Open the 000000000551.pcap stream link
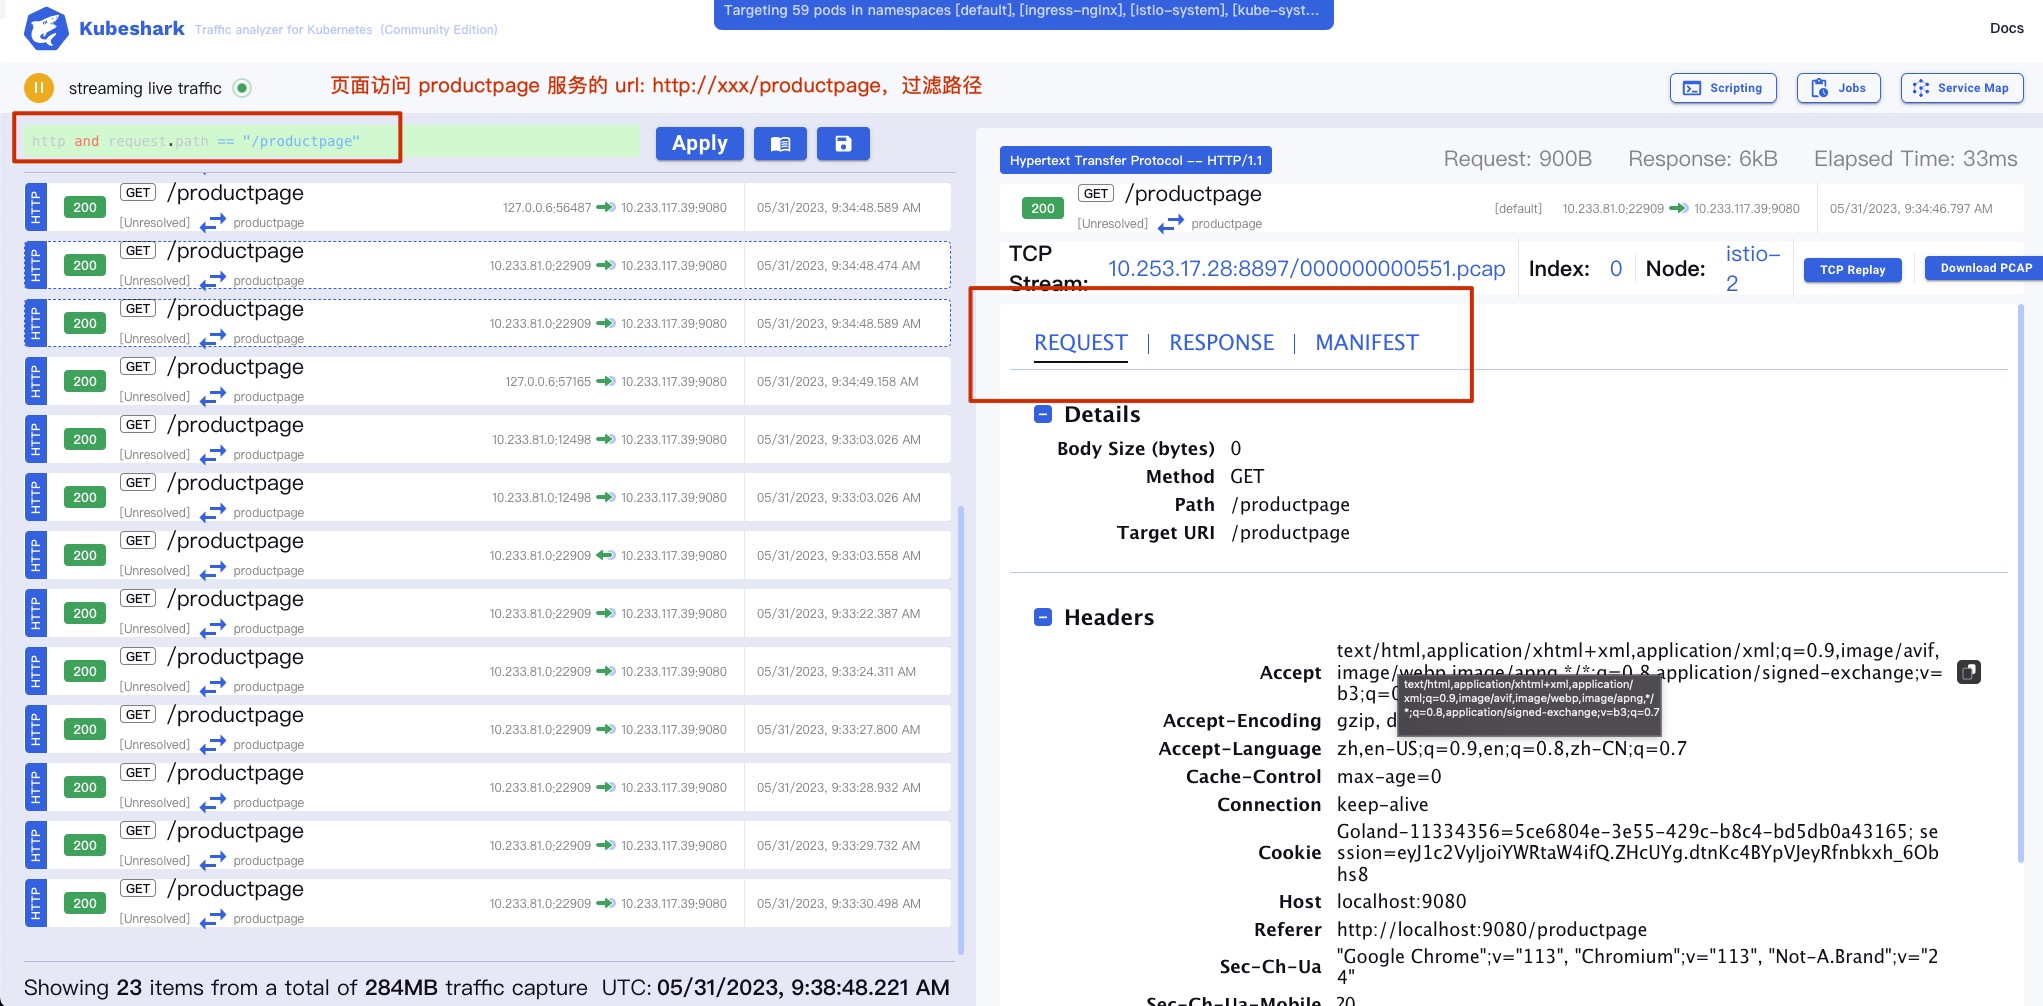 [1306, 269]
